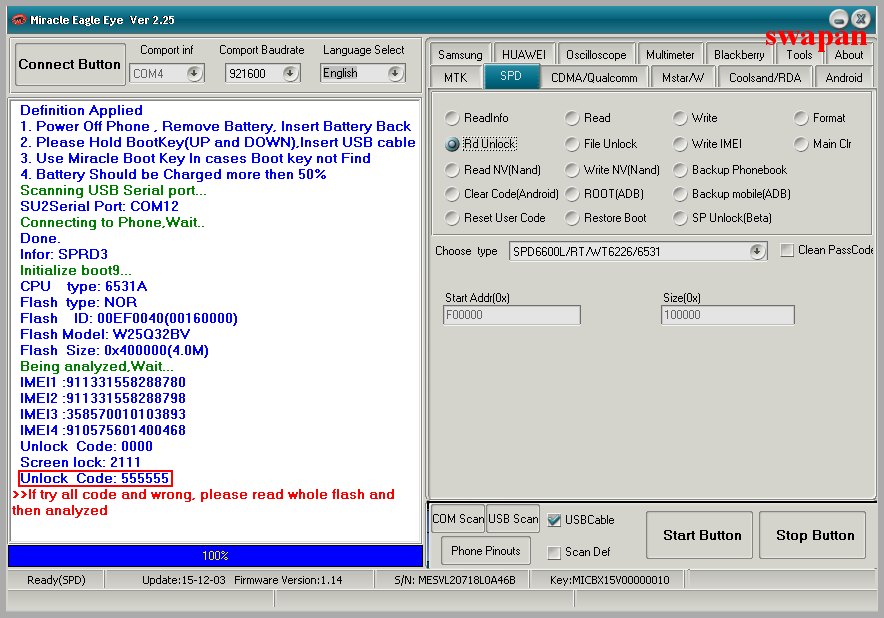Open the Coolsand/RDA tab

[764, 77]
